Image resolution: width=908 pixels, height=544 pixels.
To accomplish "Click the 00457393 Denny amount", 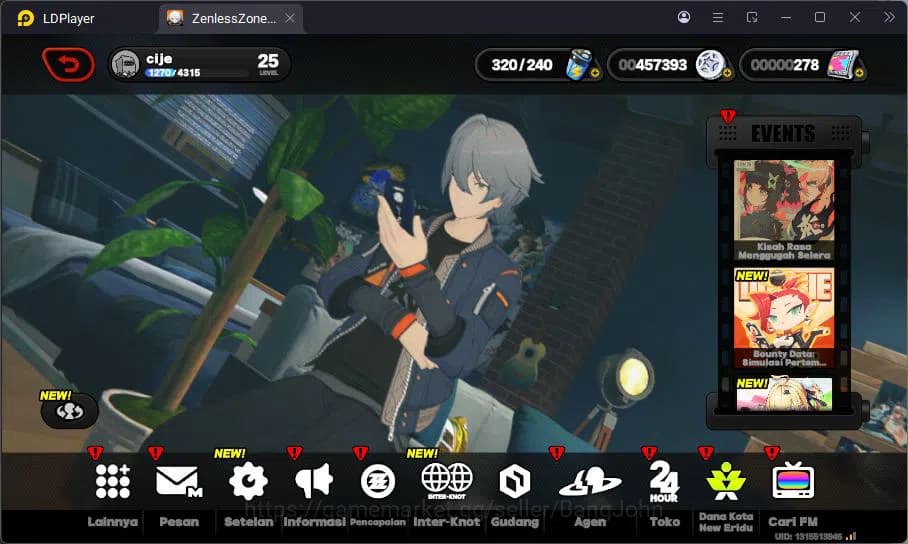I will (653, 65).
